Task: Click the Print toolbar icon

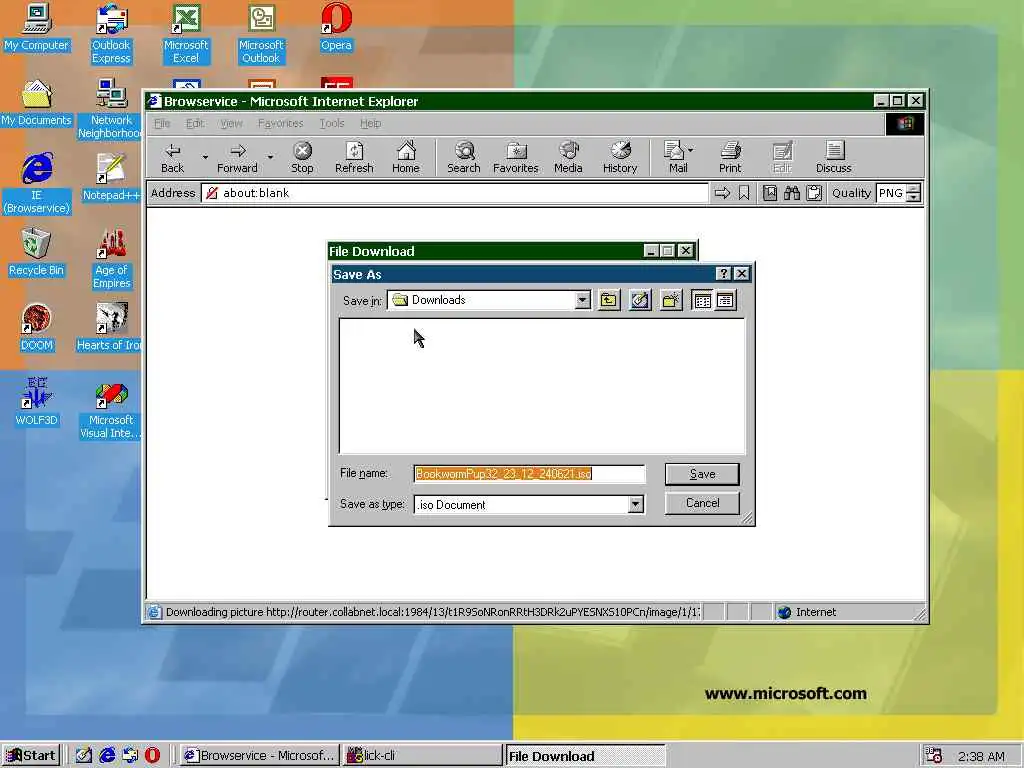Action: [x=730, y=157]
